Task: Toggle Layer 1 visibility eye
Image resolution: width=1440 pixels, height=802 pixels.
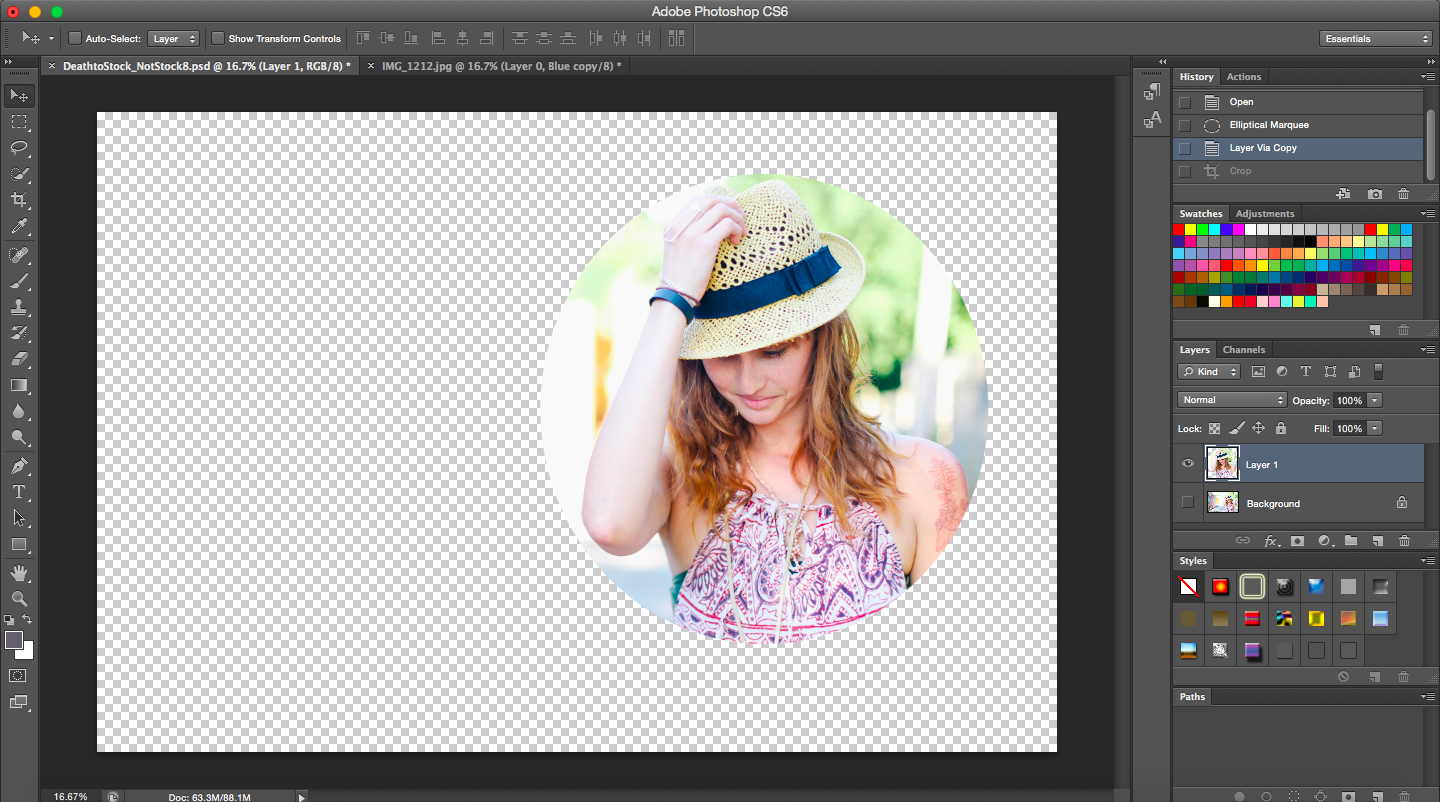Action: tap(1187, 462)
